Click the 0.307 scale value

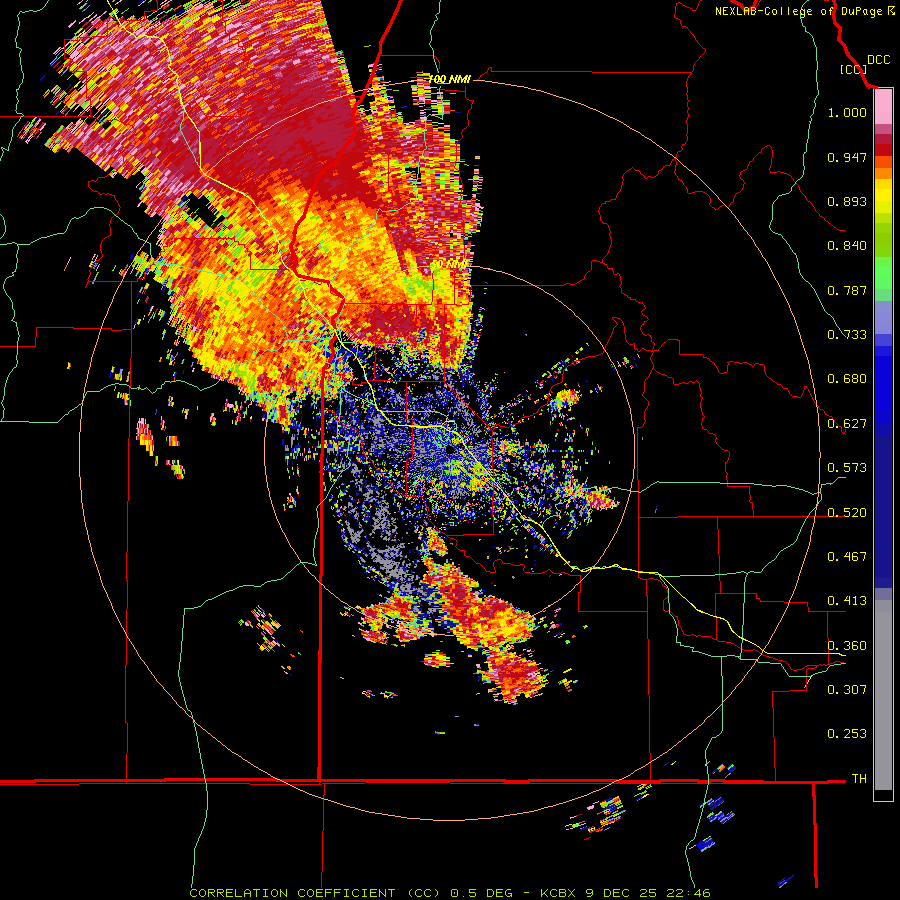click(x=847, y=689)
